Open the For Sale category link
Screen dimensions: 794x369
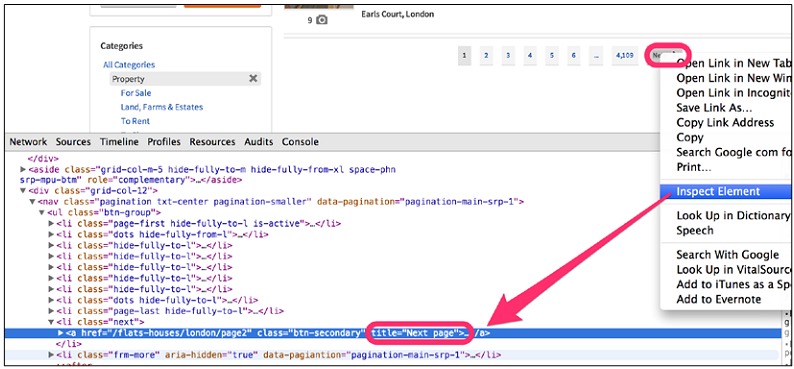tap(136, 93)
